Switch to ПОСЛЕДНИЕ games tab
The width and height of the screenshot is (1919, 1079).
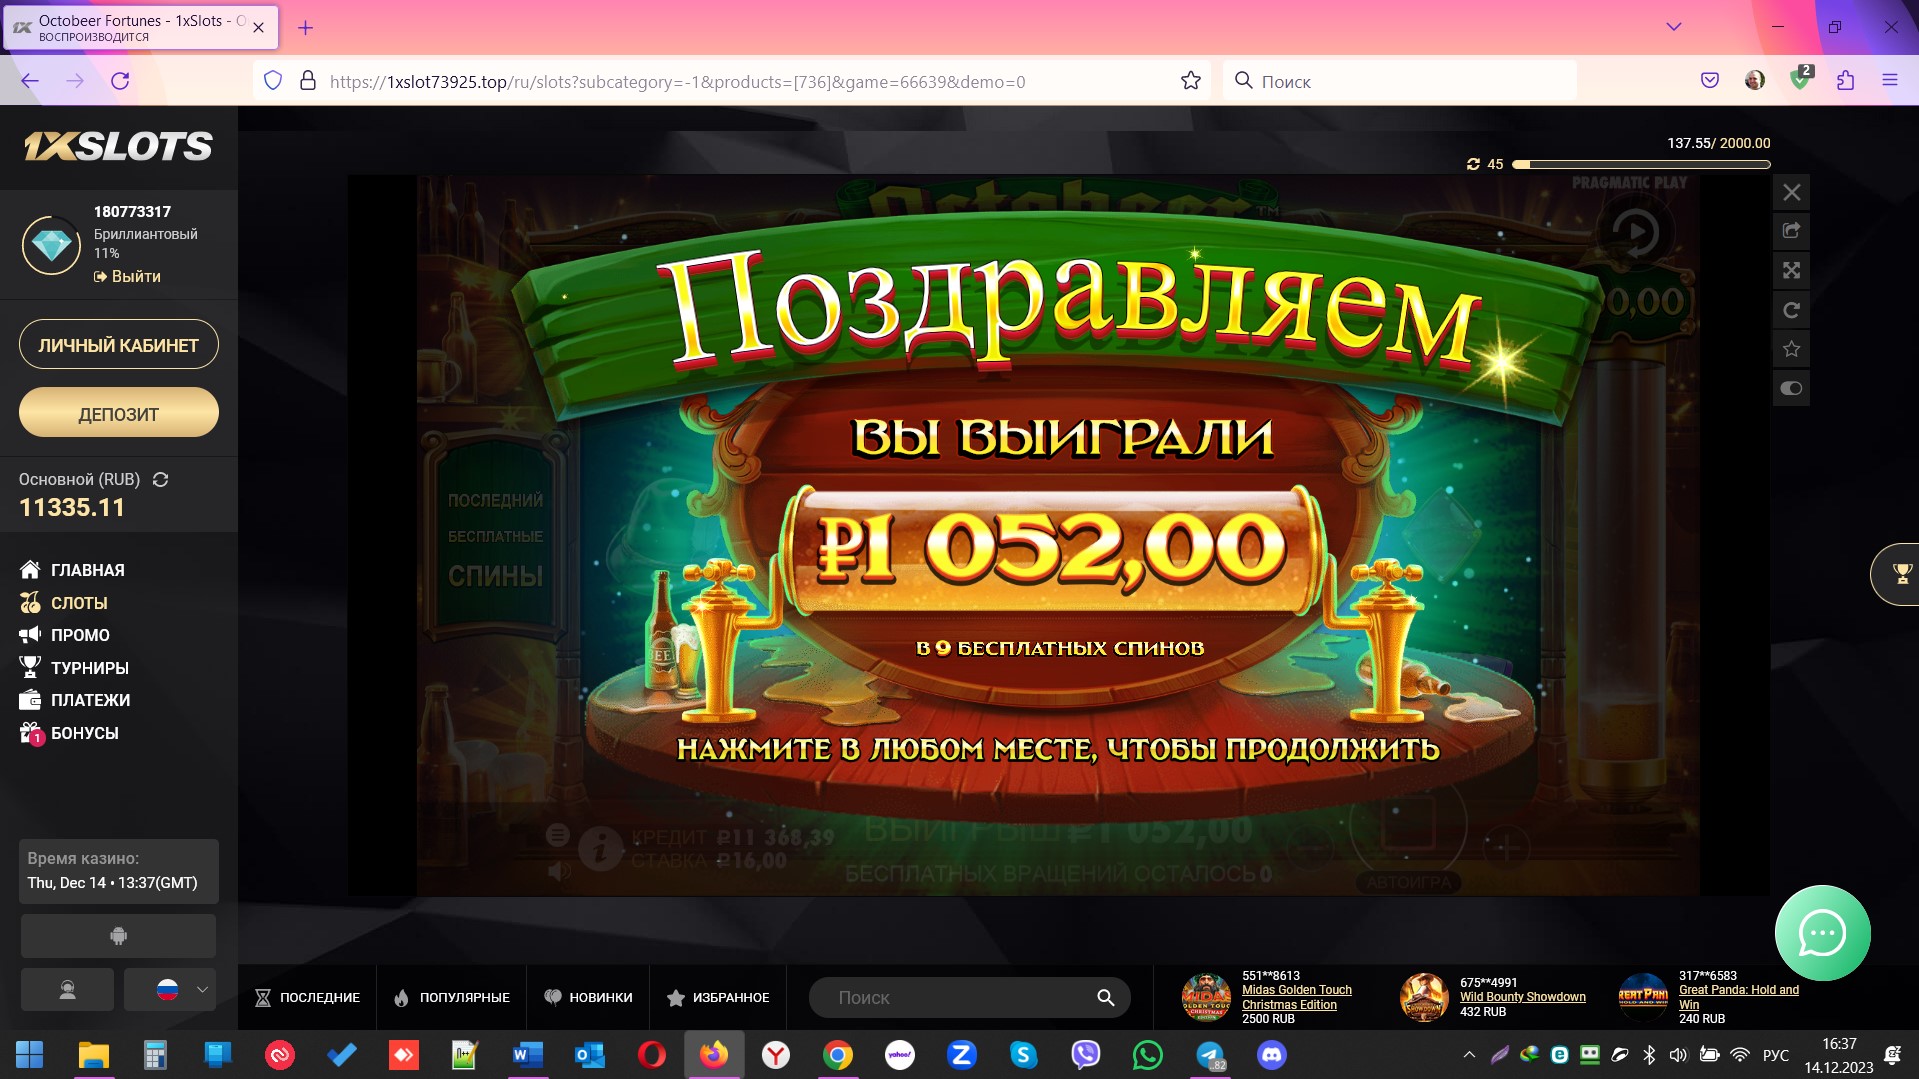point(308,998)
